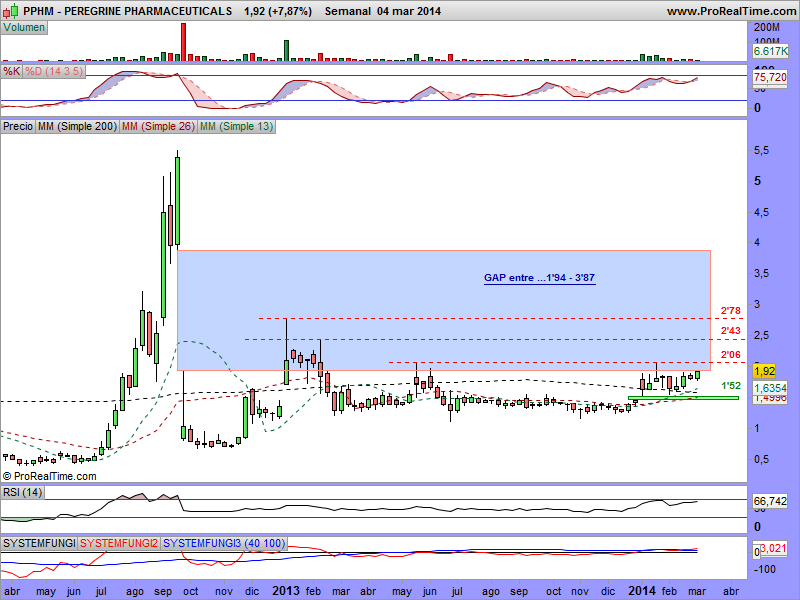Click the candlestick chart icon beside PPHM
Screen dimensions: 800x600
click(11, 10)
